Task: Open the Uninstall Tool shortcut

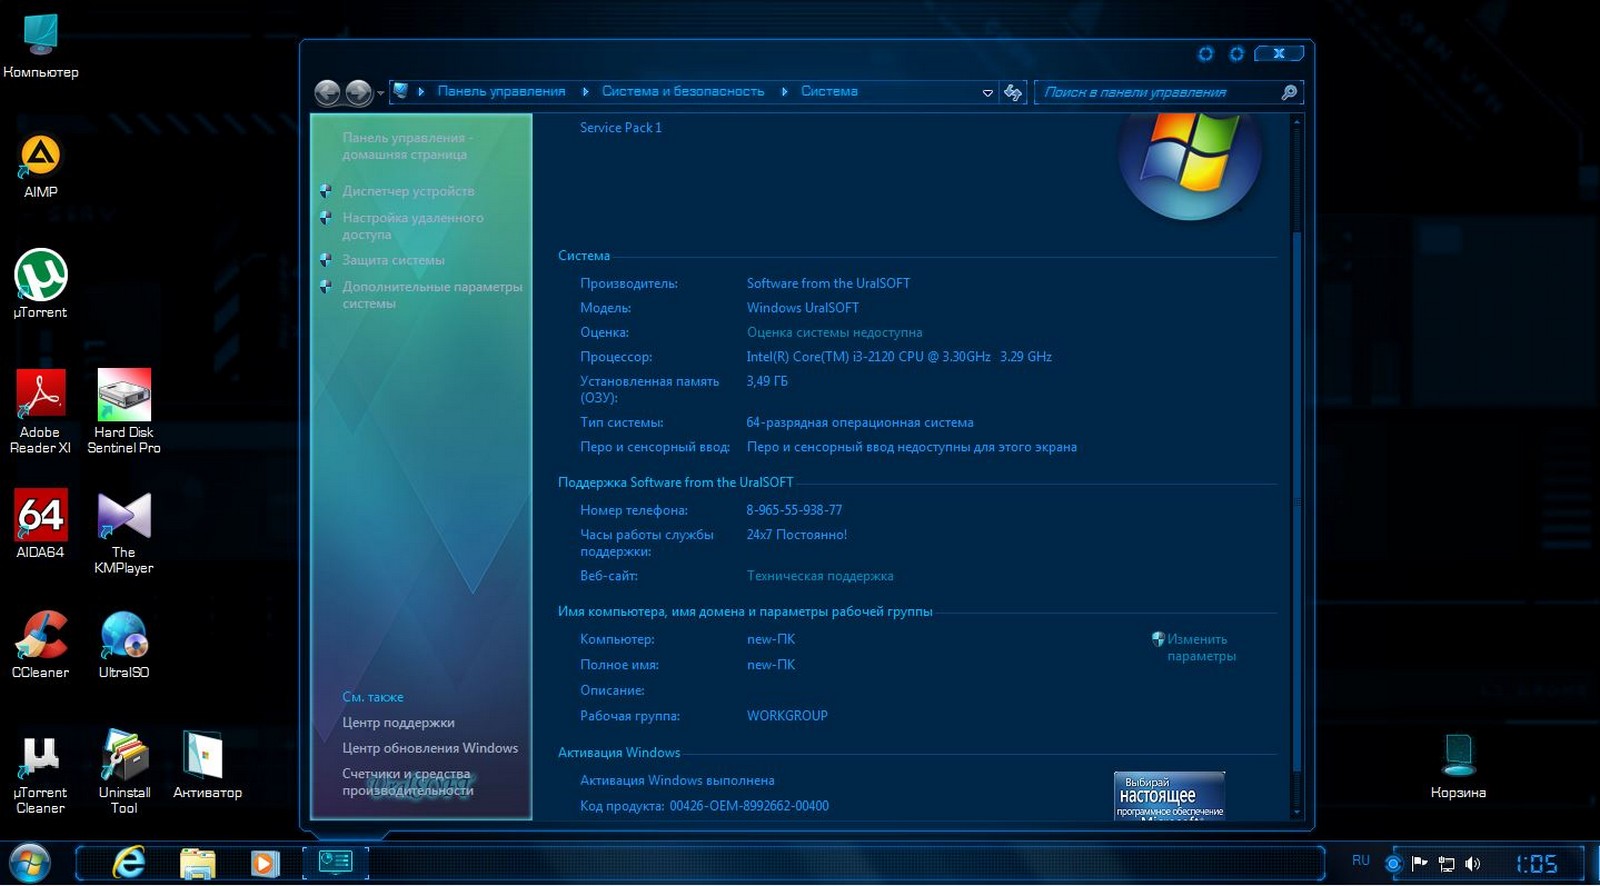Action: coord(124,772)
